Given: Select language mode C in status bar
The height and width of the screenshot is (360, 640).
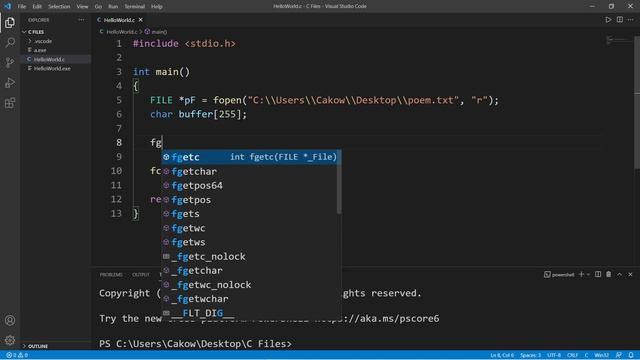Looking at the screenshot, I should (586, 355).
